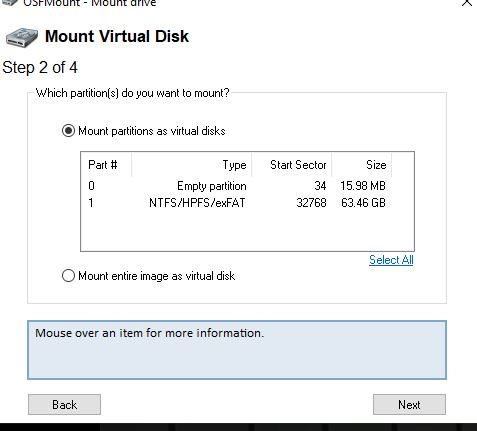Viewport: 477px width, 431px height.
Task: Close the OSFMount dialog window
Action: [x=467, y=3]
